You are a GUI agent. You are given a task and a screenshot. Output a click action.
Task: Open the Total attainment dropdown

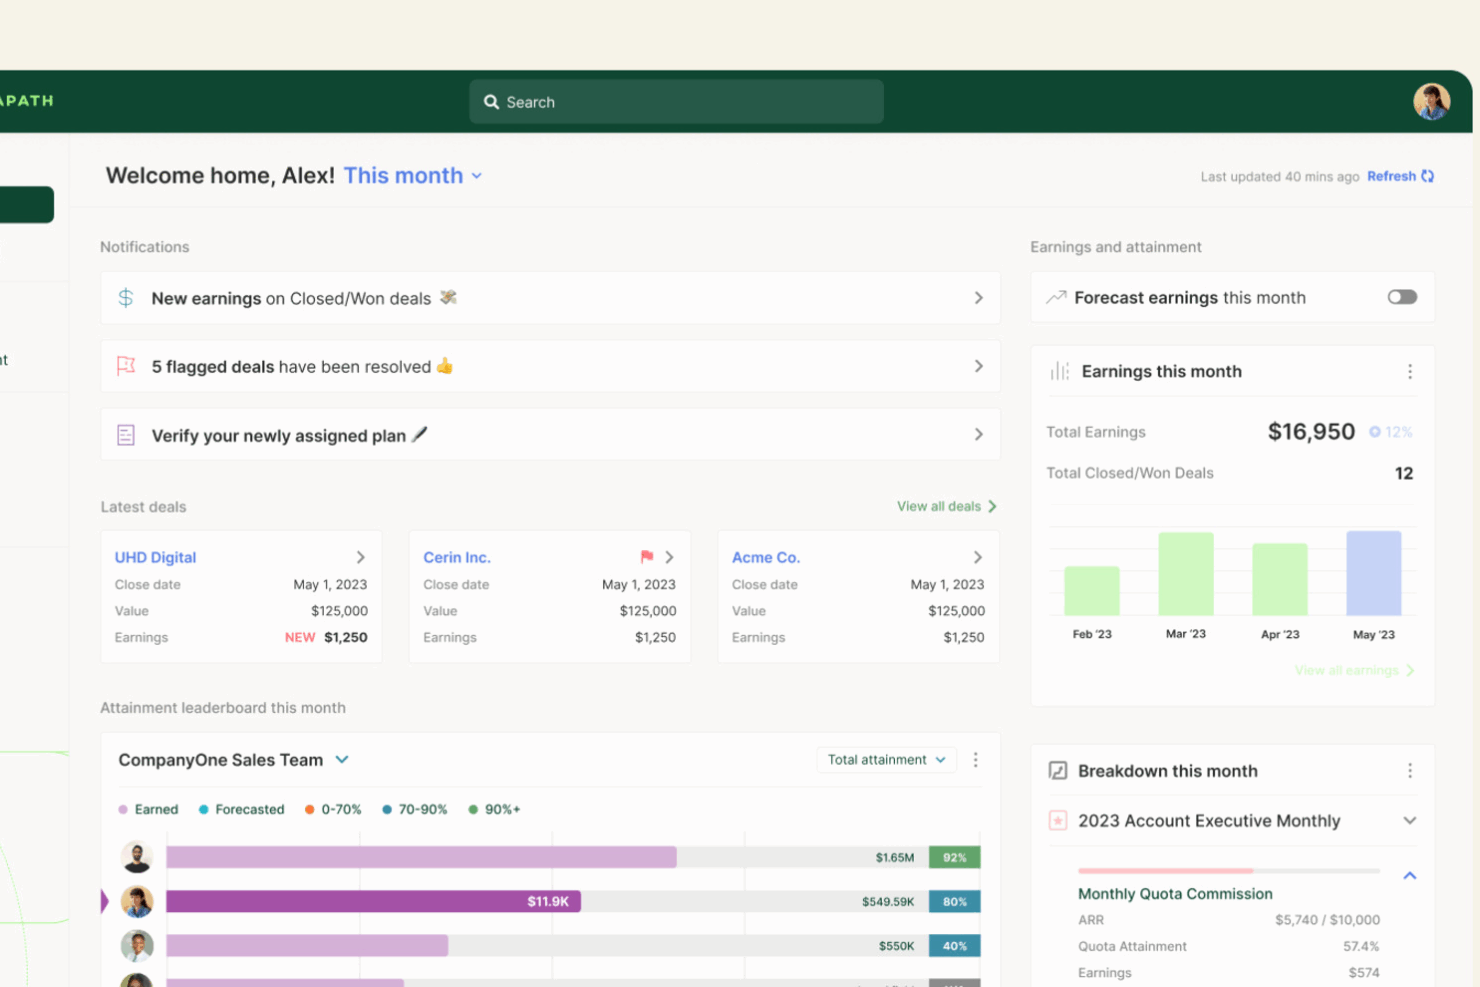pyautogui.click(x=886, y=760)
